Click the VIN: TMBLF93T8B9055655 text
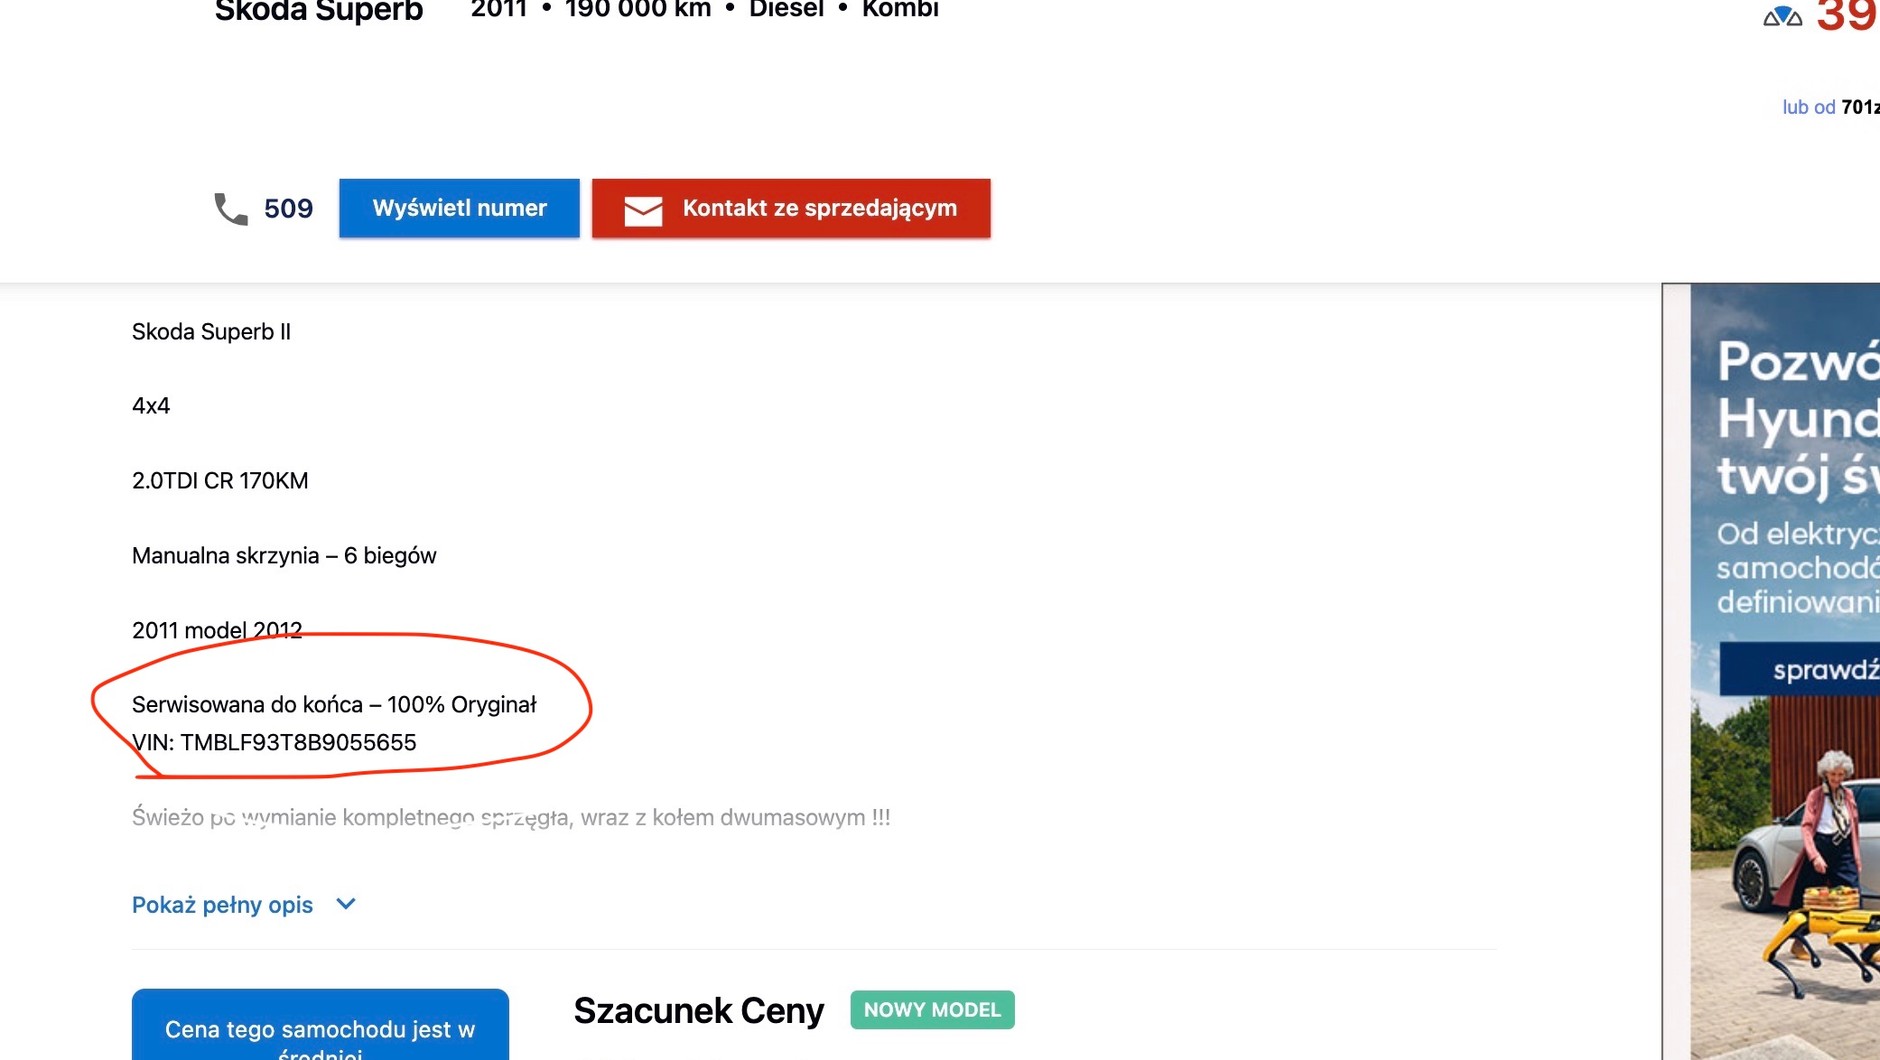Image resolution: width=1880 pixels, height=1060 pixels. click(x=274, y=742)
